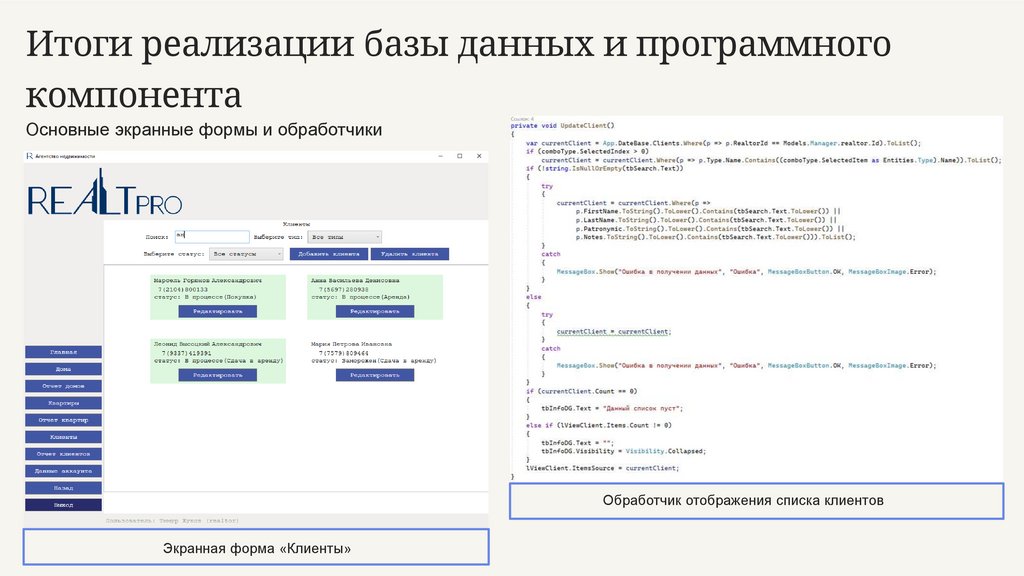The image size is (1024, 576).
Task: Click the Клиенты page heading
Action: click(x=296, y=224)
